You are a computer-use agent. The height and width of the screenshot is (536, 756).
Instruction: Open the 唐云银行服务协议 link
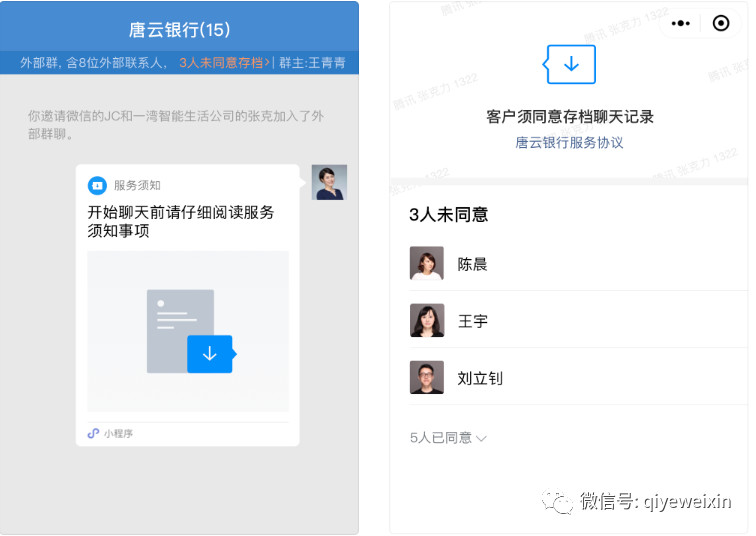tap(569, 143)
